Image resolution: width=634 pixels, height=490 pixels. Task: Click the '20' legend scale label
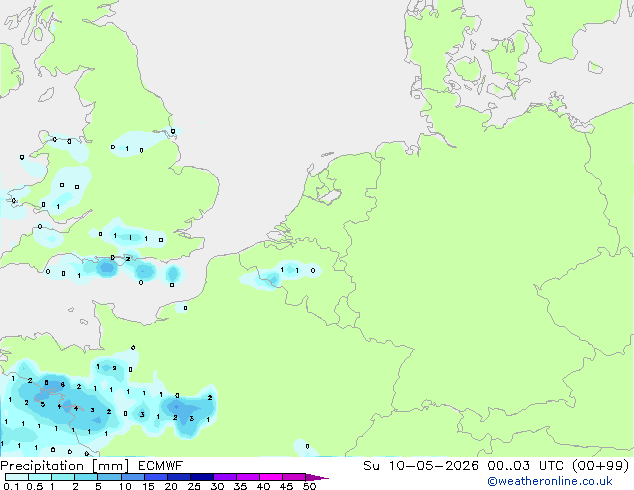[171, 486]
